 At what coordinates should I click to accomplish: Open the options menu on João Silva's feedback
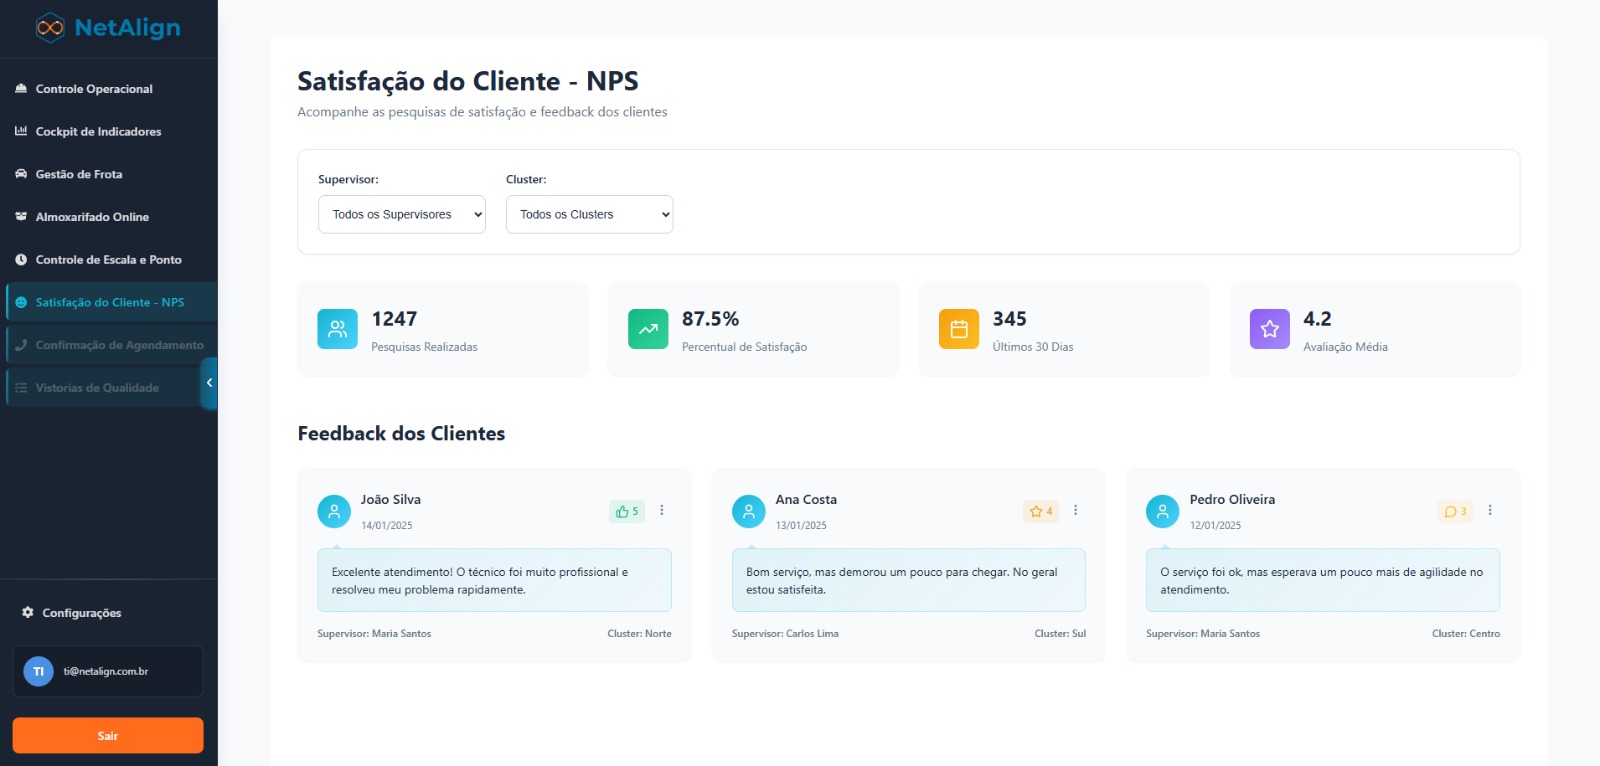click(x=662, y=510)
